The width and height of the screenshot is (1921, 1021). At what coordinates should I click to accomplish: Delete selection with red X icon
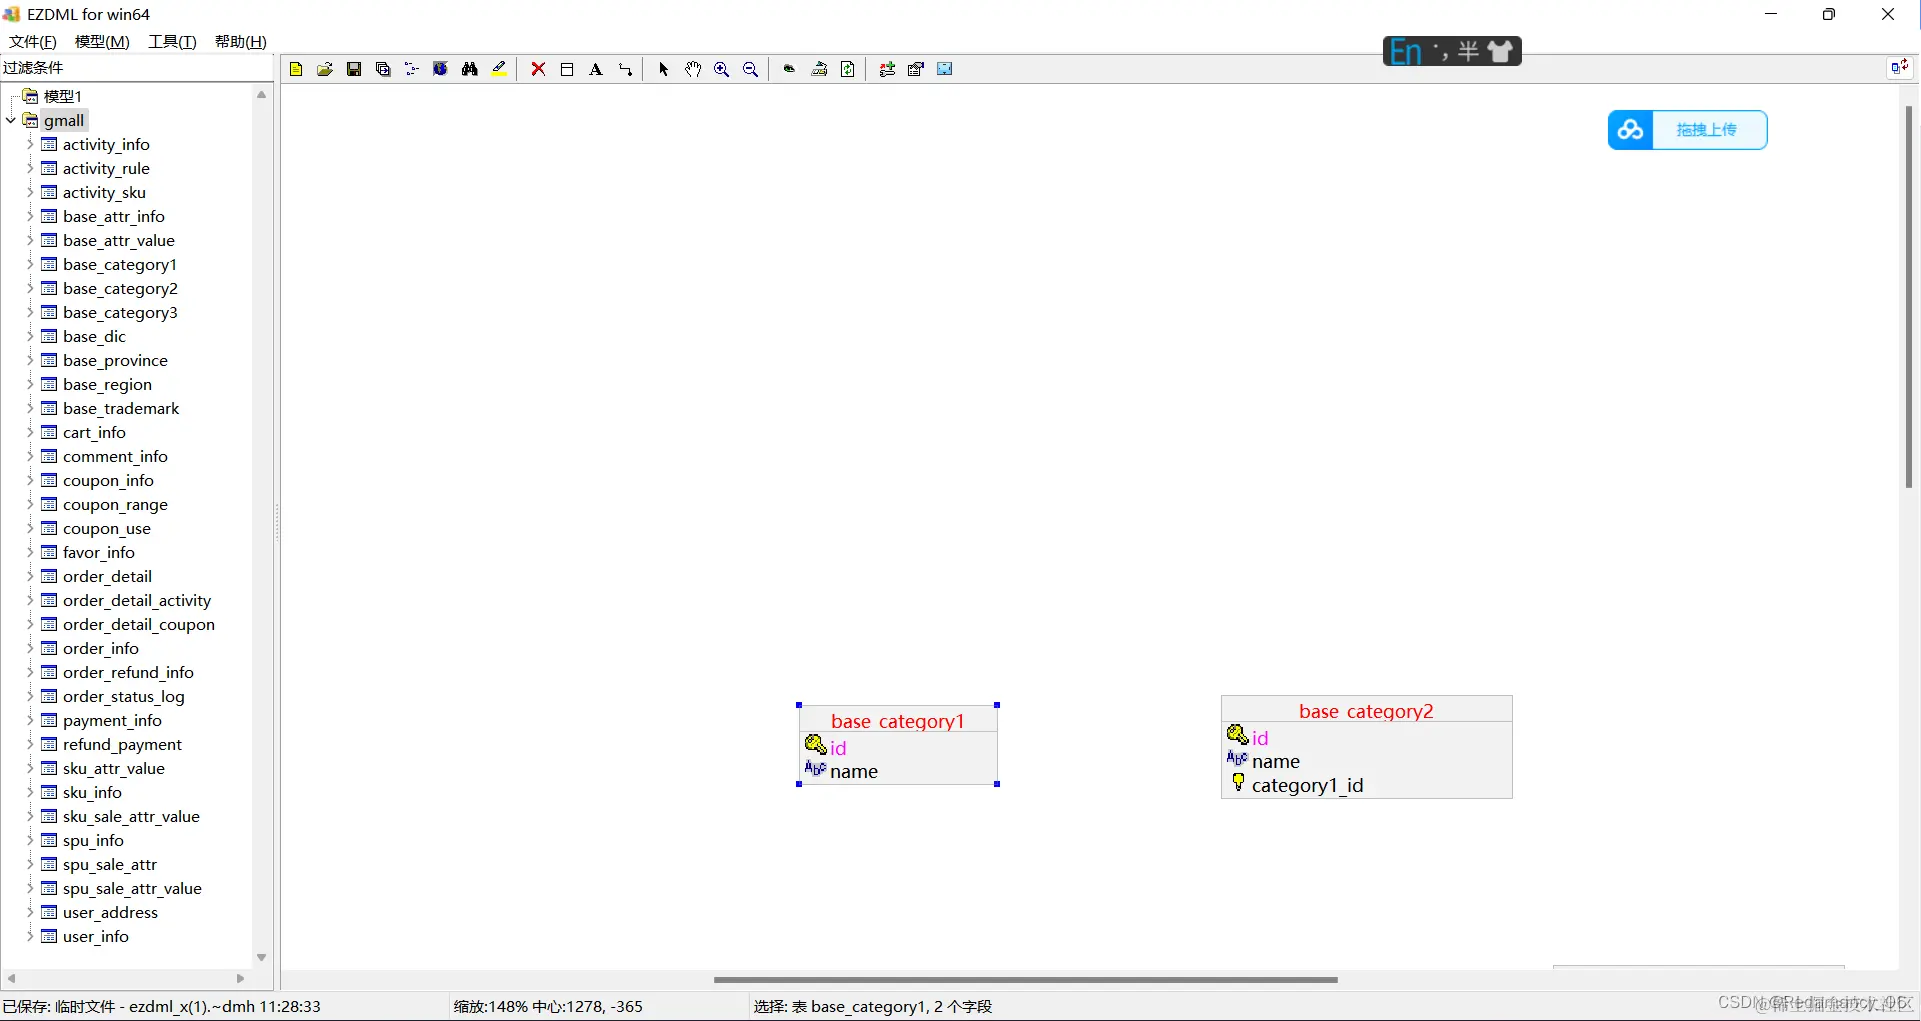(x=538, y=69)
